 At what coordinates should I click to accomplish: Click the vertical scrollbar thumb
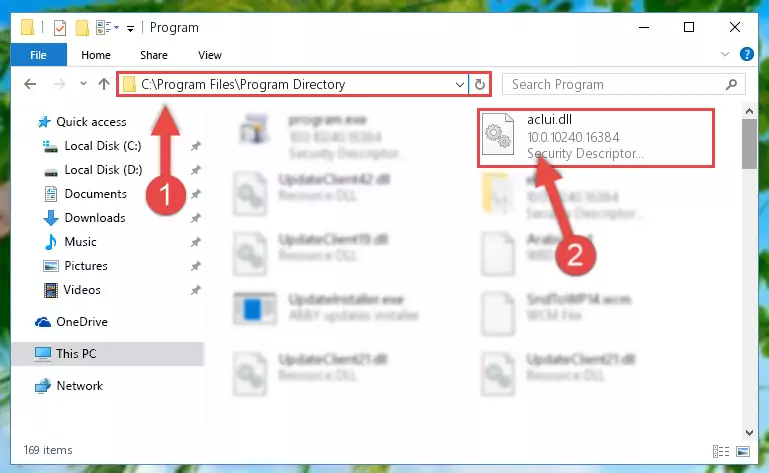click(749, 144)
